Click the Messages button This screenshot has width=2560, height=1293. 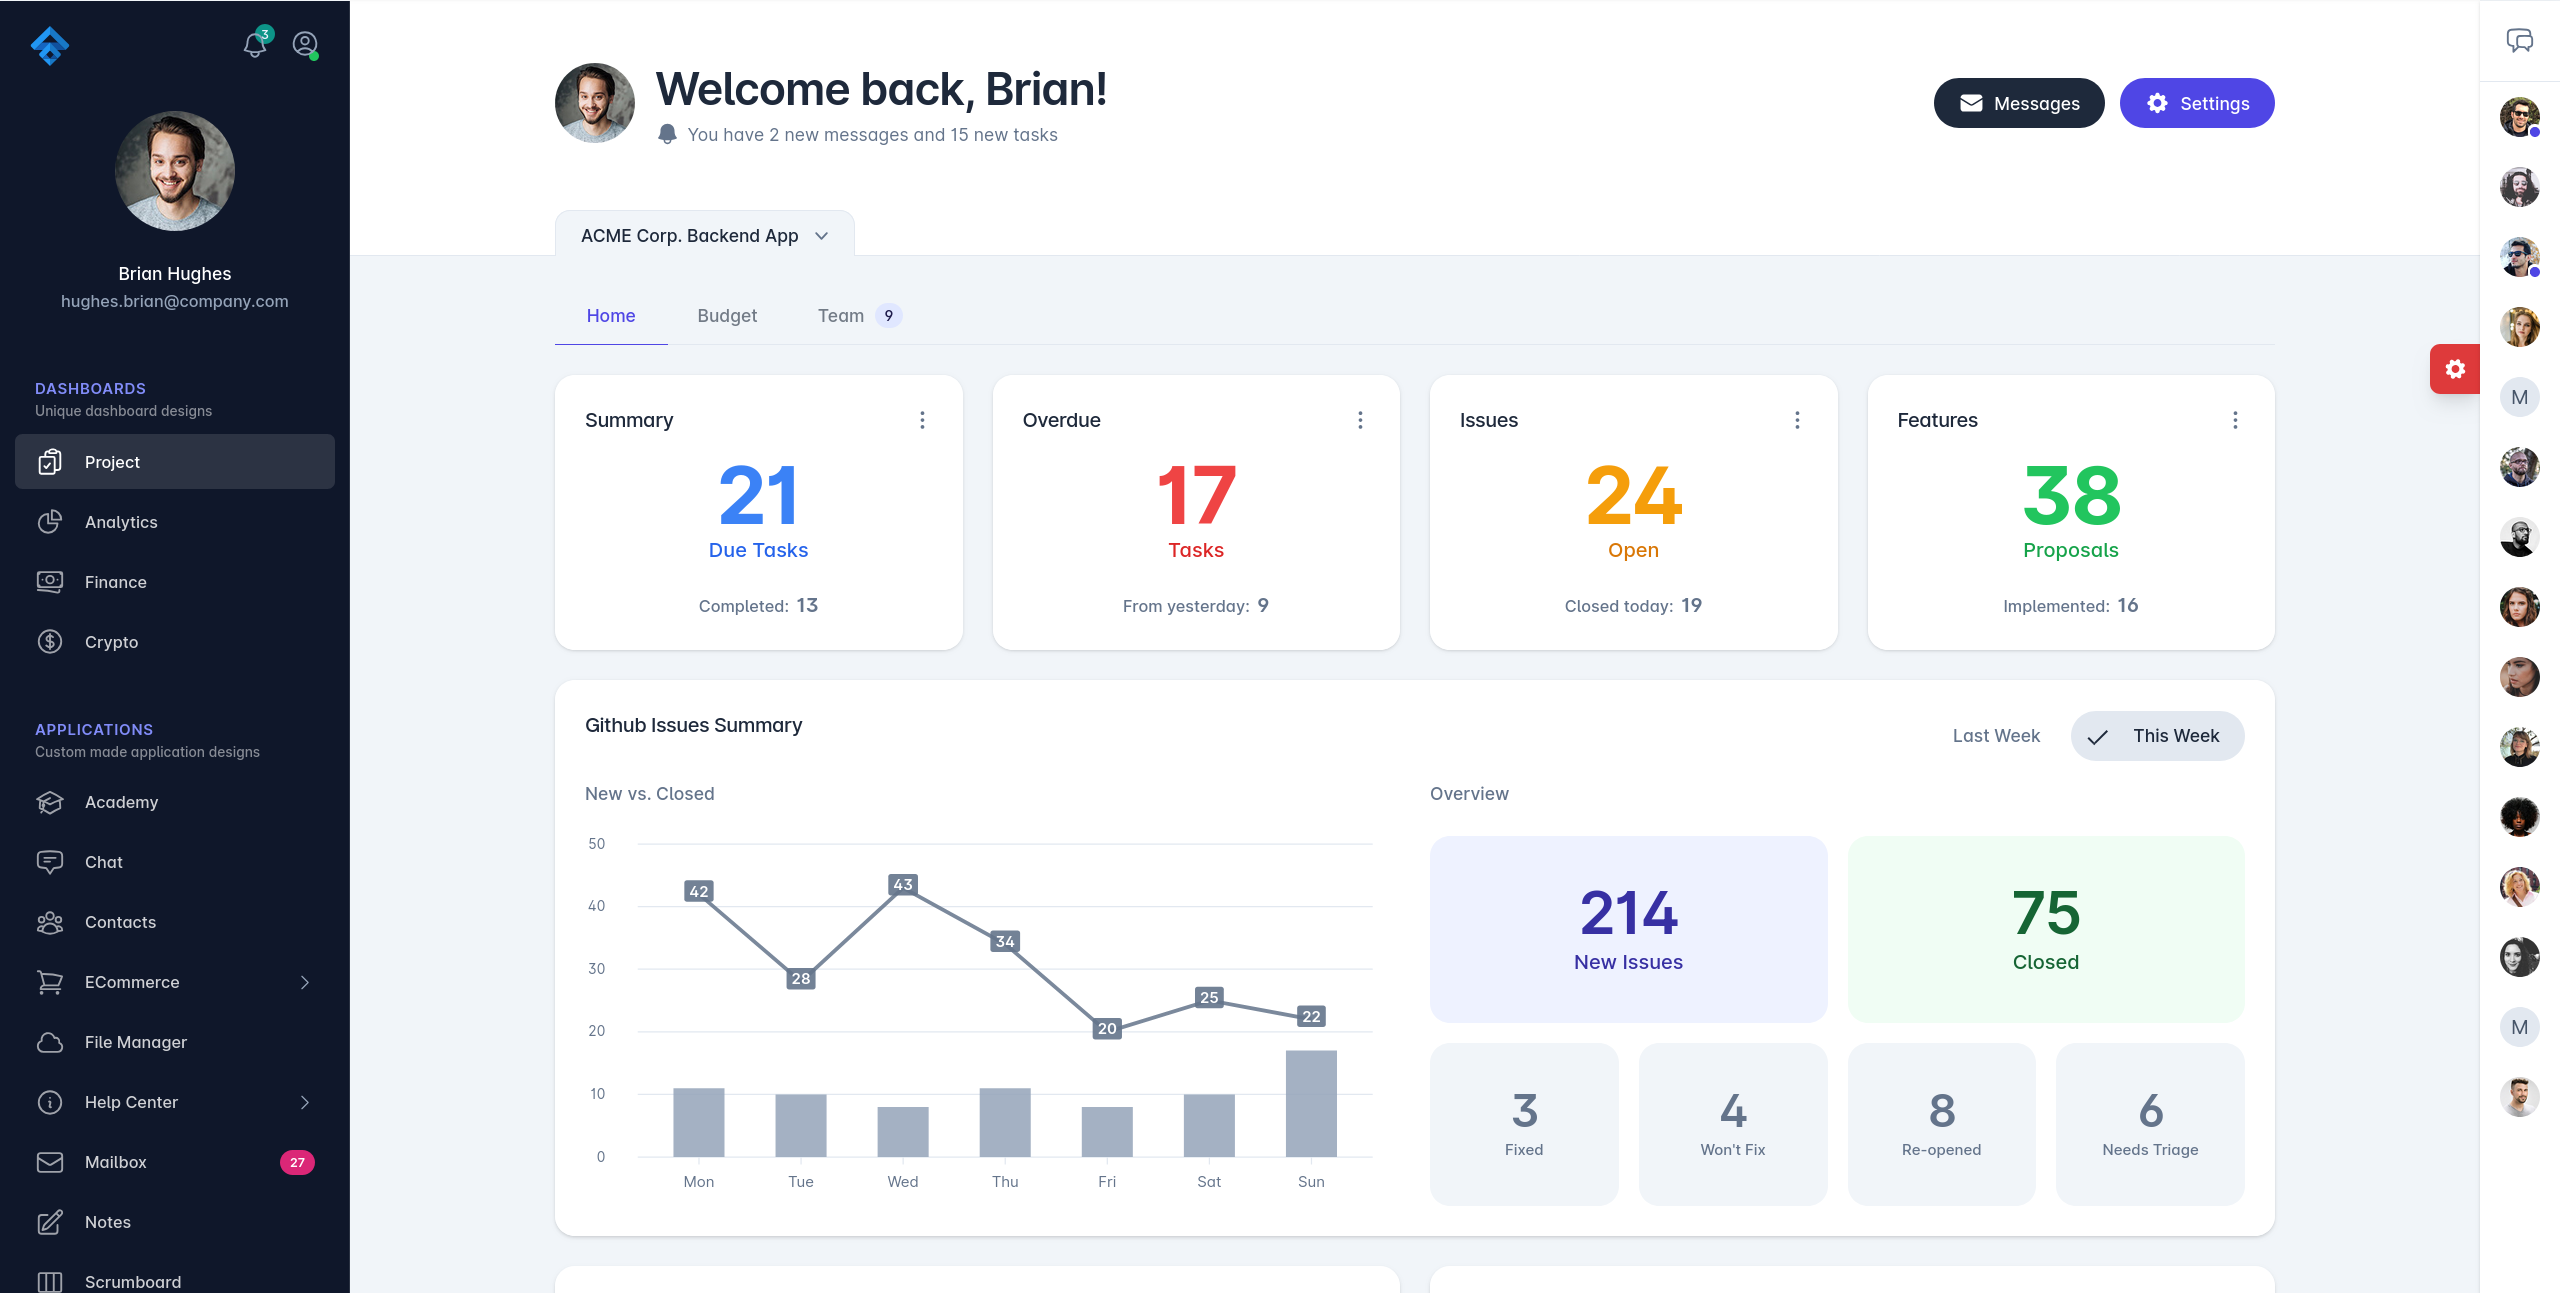2019,103
